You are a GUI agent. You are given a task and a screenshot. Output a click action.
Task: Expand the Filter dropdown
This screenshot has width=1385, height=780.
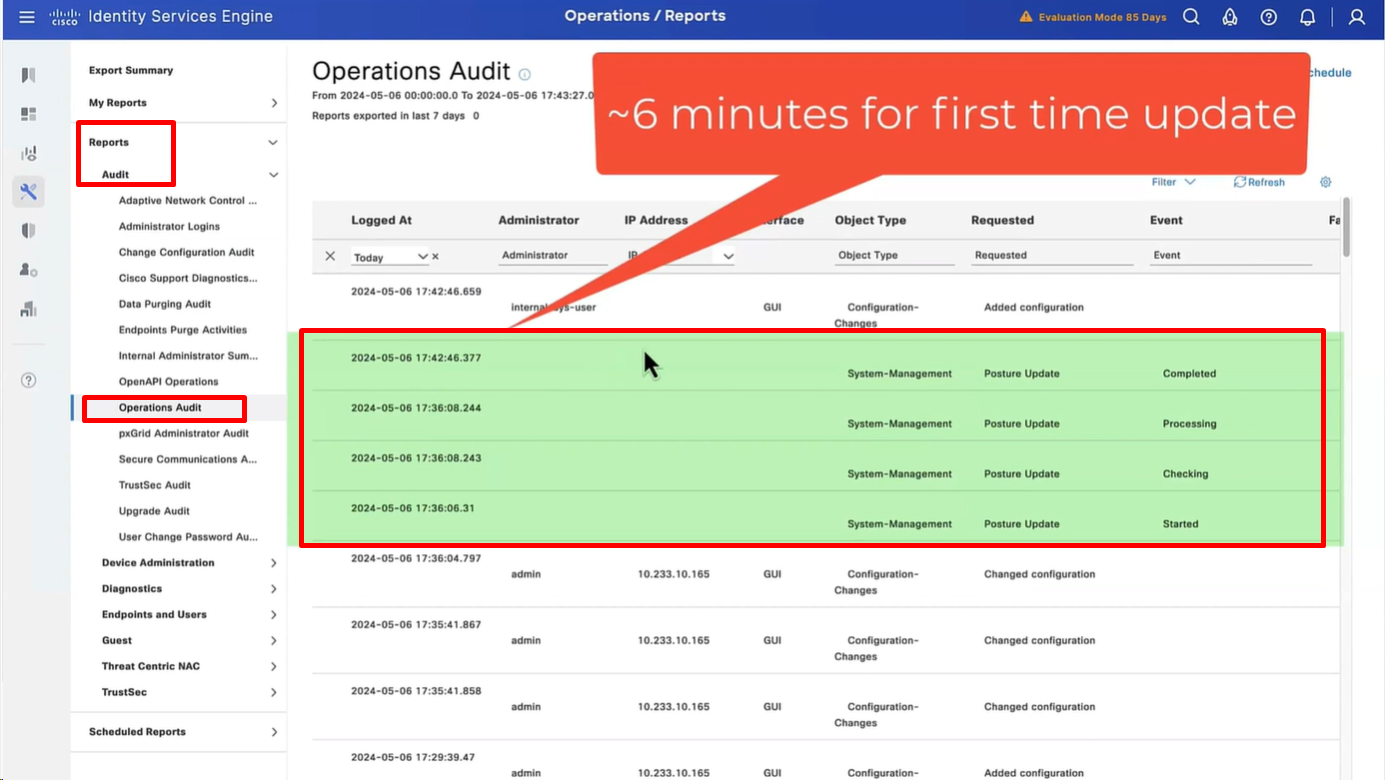pos(1173,182)
